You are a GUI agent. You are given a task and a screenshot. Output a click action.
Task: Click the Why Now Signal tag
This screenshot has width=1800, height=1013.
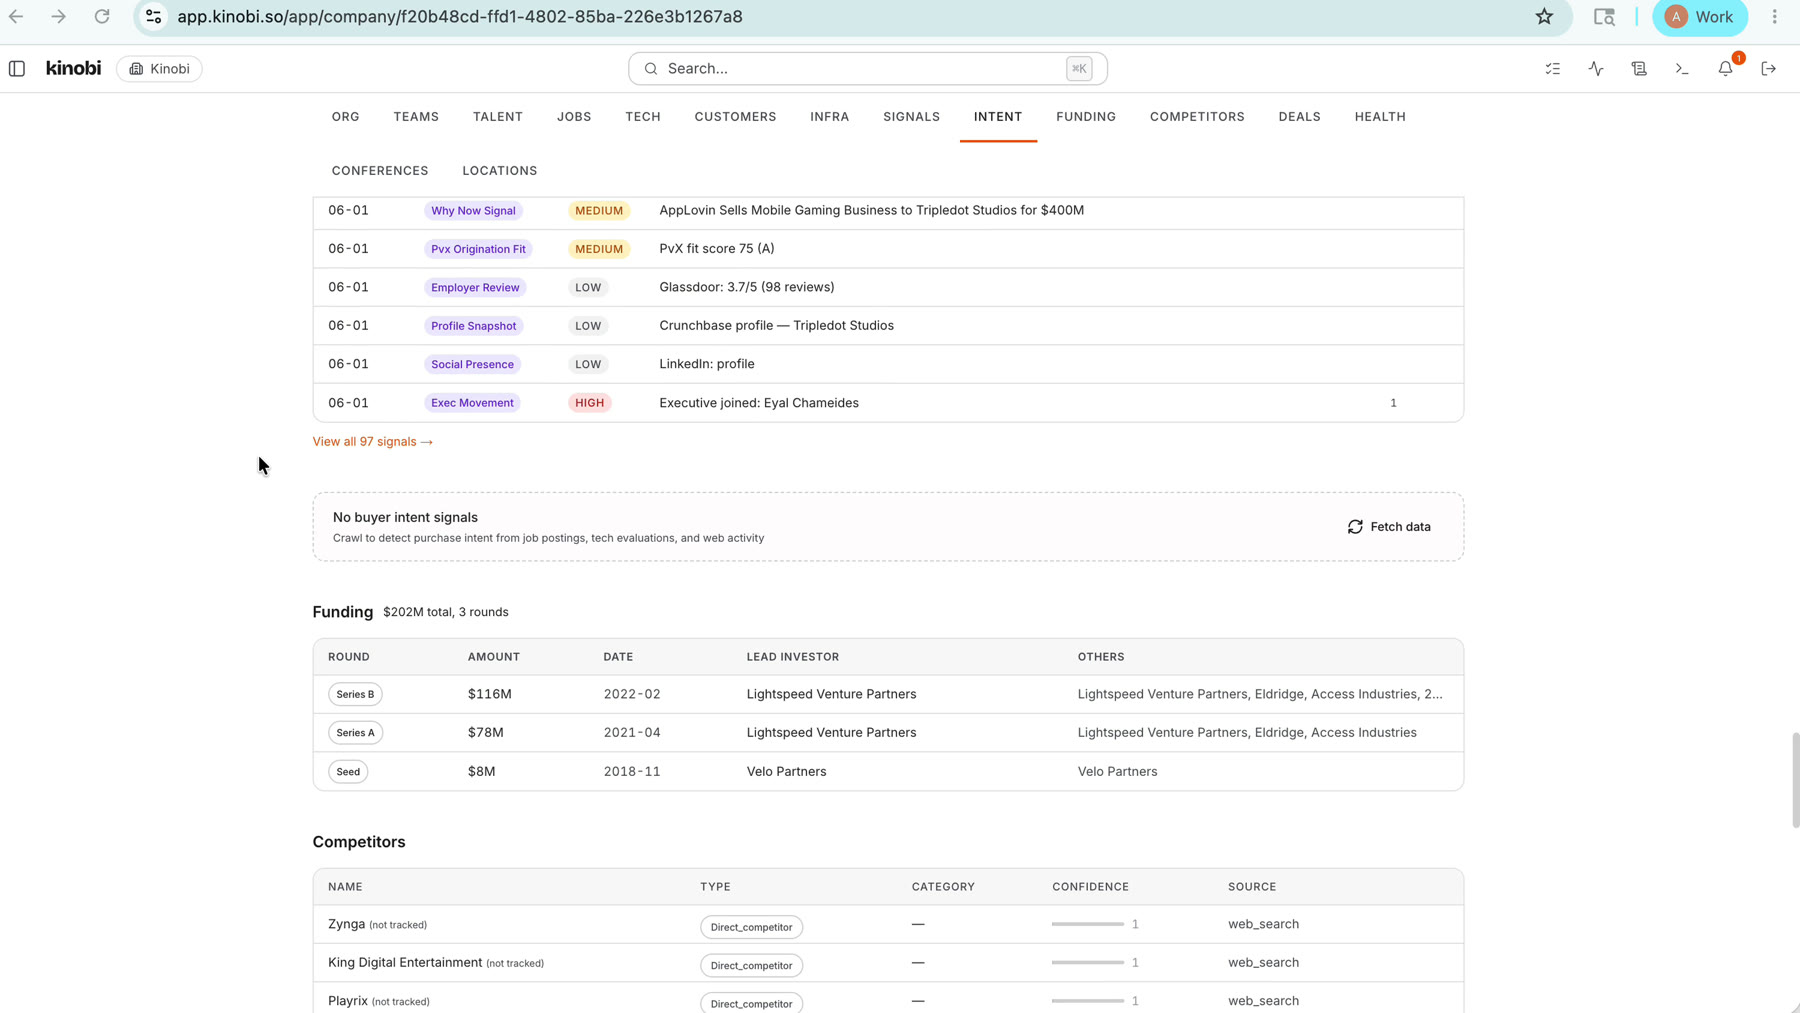tap(473, 211)
